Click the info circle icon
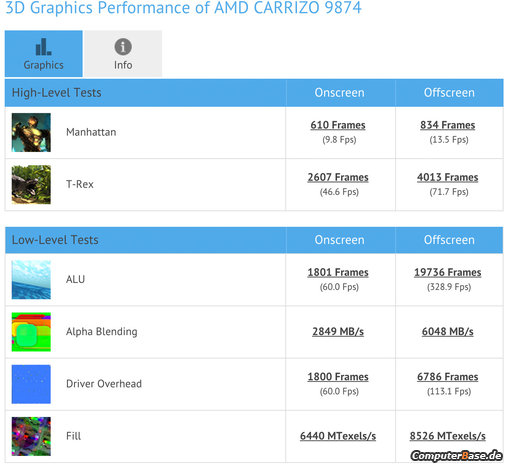The height and width of the screenshot is (468, 509). [123, 47]
